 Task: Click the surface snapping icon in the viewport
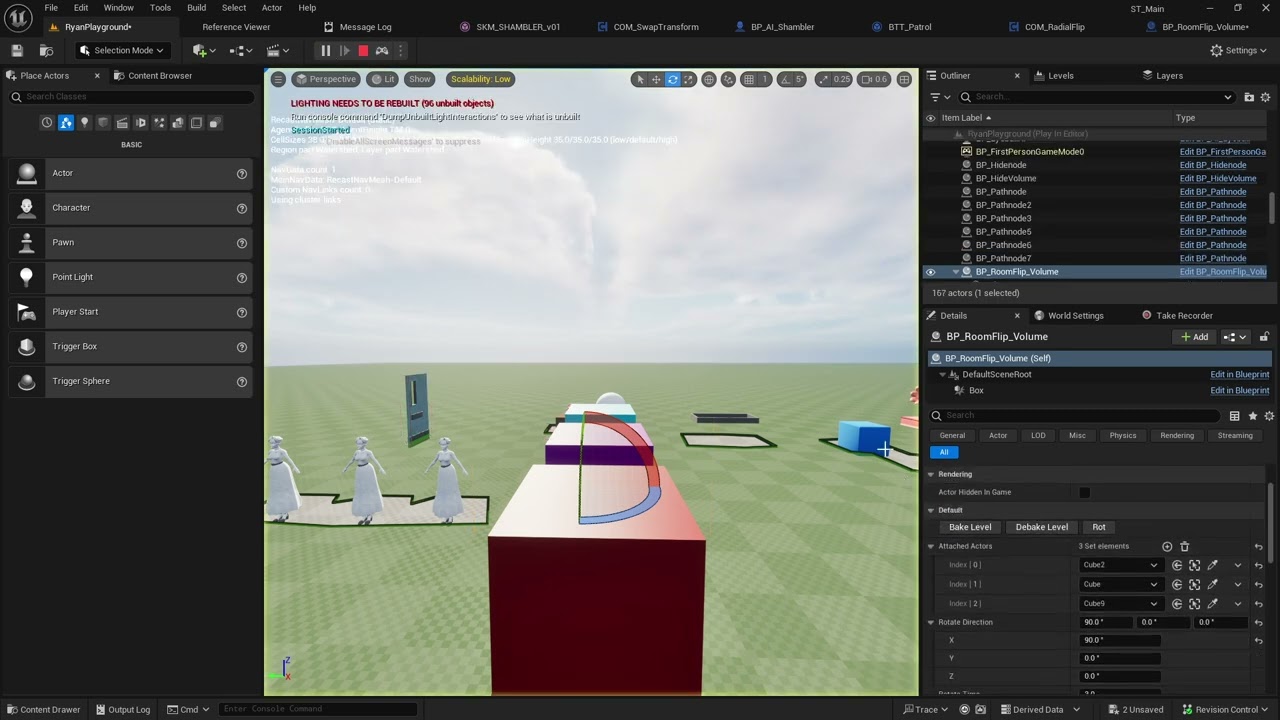(728, 79)
